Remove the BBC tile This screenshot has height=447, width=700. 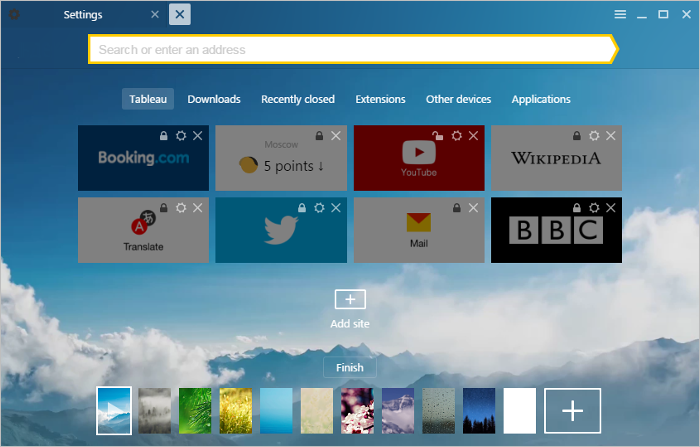pos(611,208)
